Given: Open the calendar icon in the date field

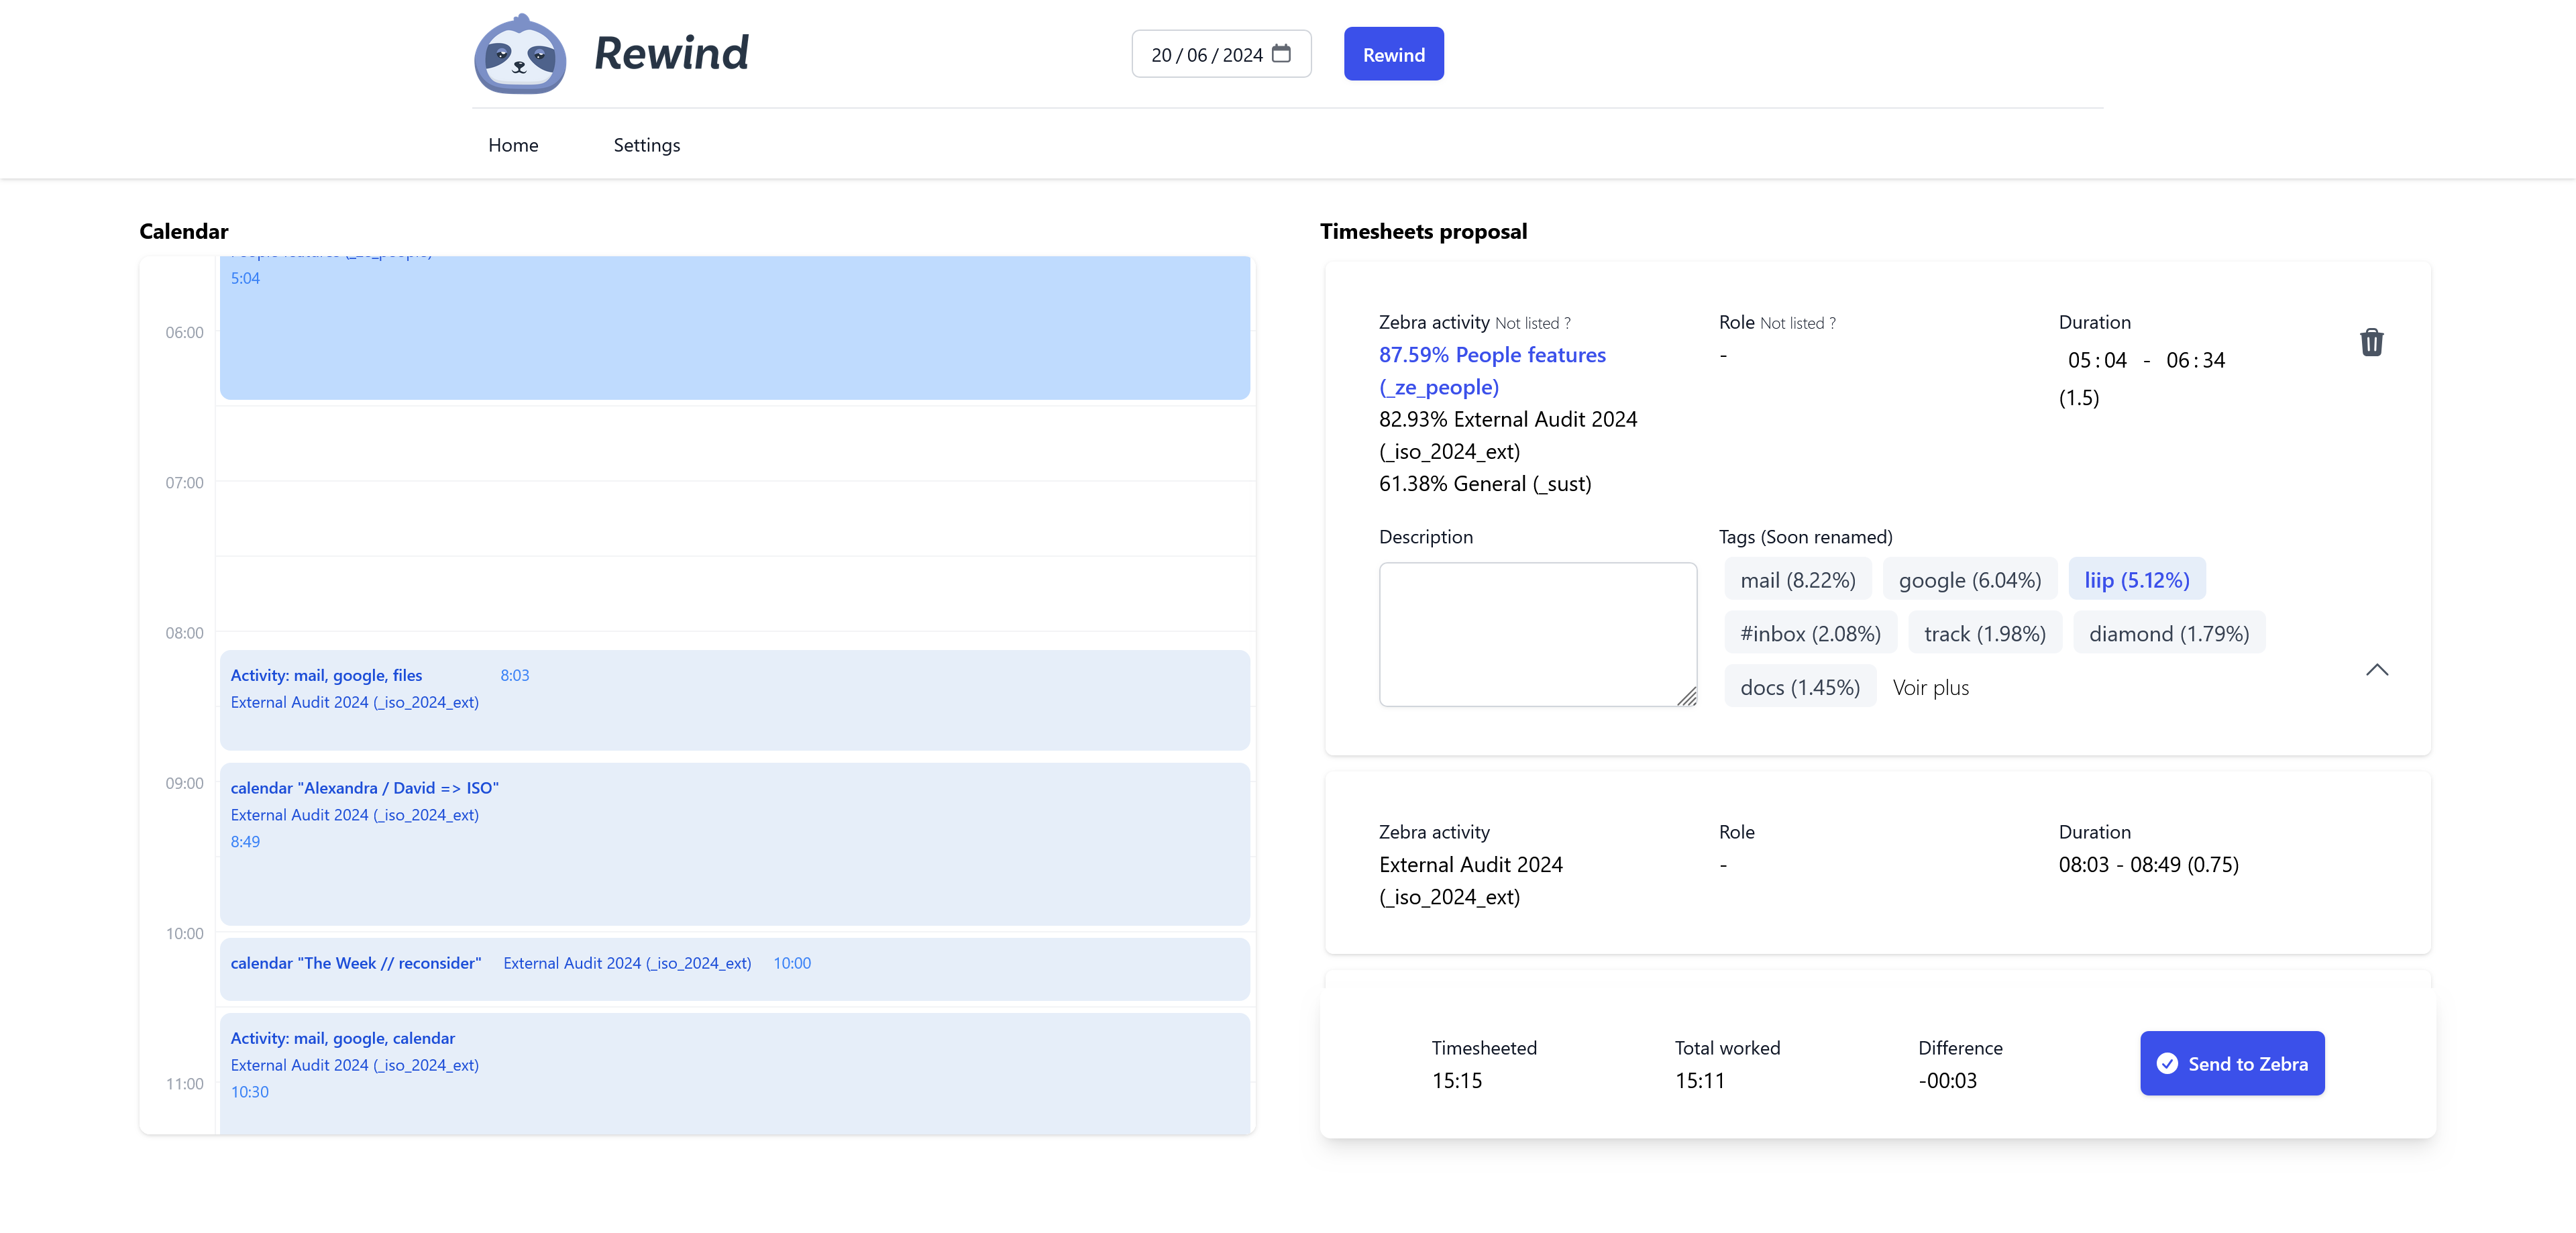Looking at the screenshot, I should pyautogui.click(x=1283, y=53).
